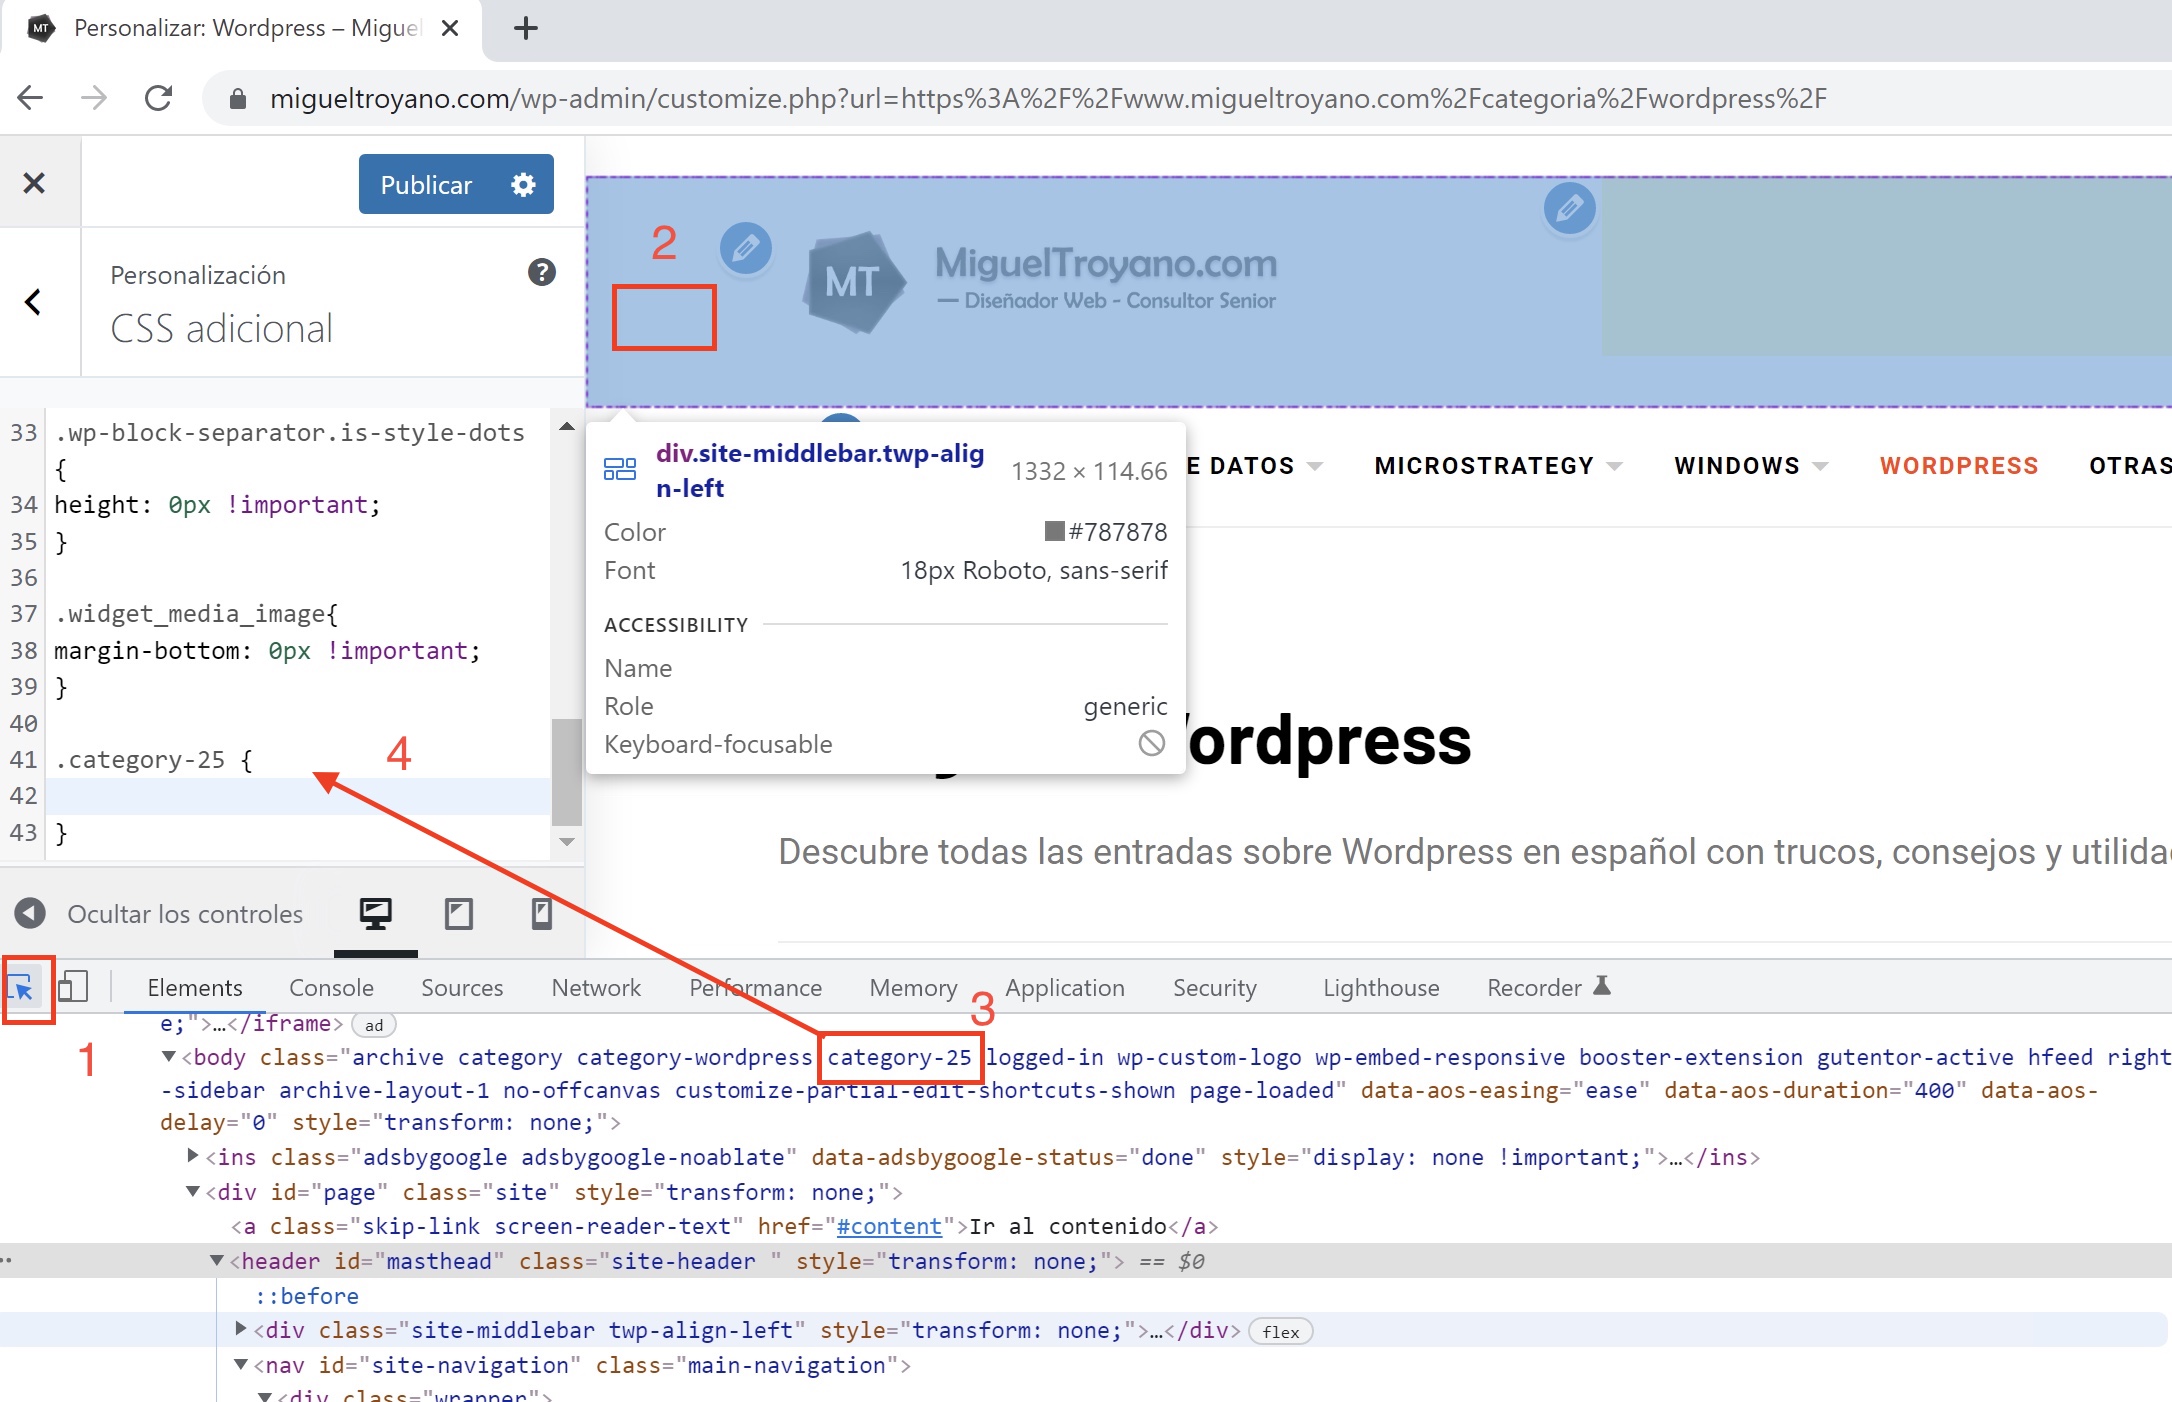
Task: Click the category-25 class in body tag
Action: coord(899,1057)
